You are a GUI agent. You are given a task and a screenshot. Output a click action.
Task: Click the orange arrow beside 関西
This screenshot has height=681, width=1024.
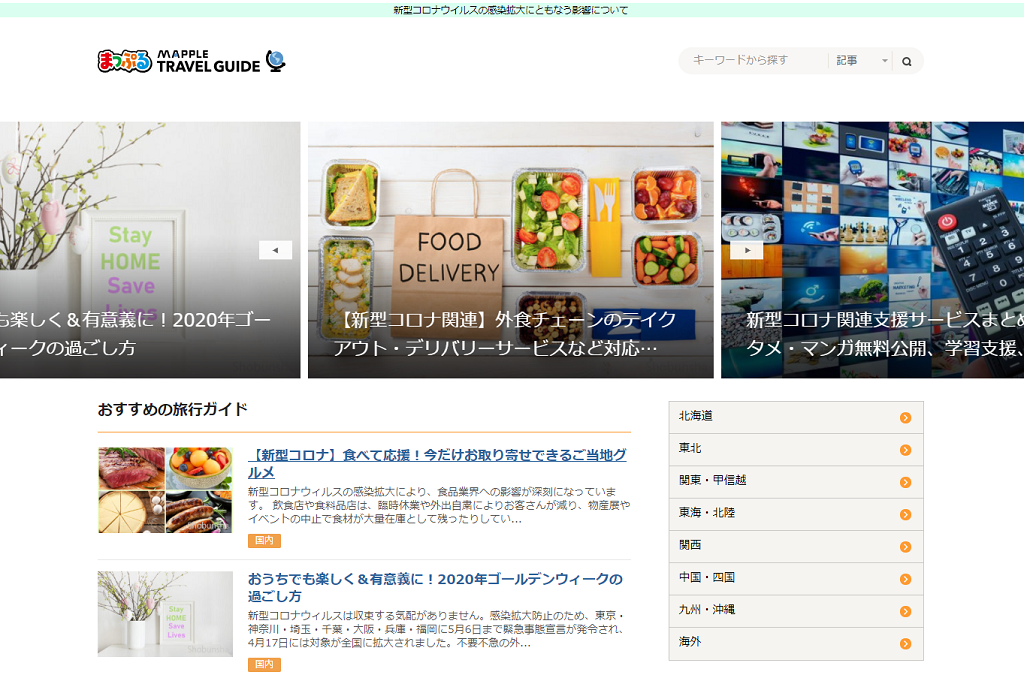[x=905, y=547]
